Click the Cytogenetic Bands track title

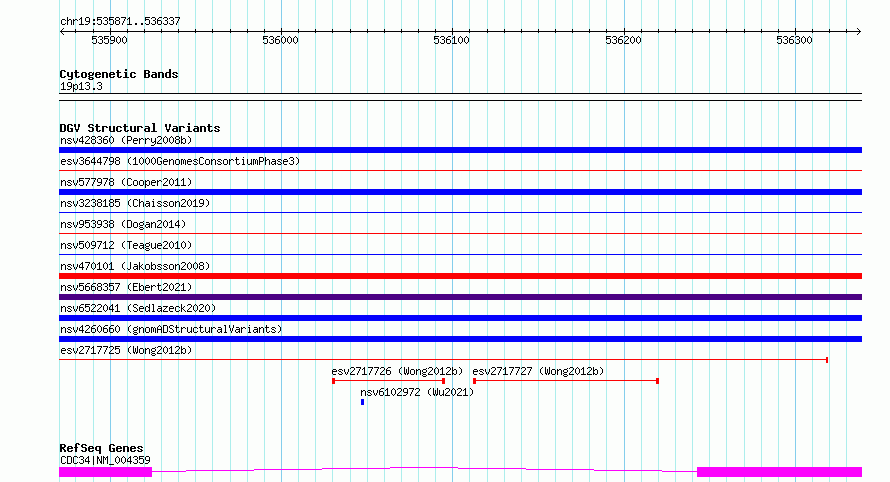pyautogui.click(x=119, y=74)
